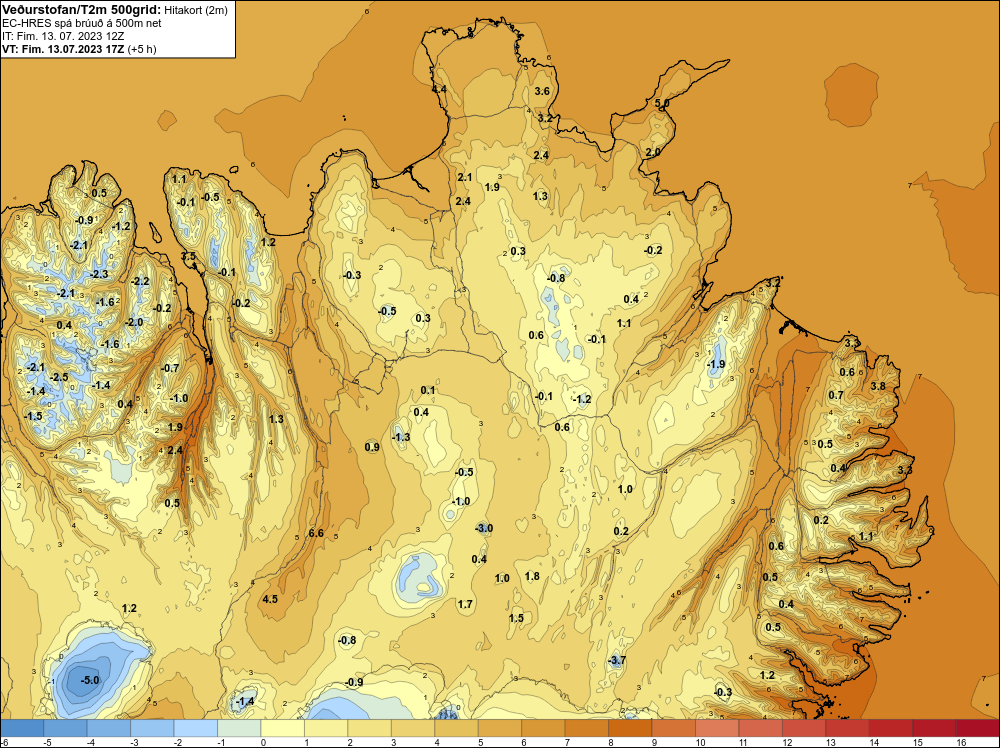The width and height of the screenshot is (1000, 748).
Task: Click the temperature value '1.8'
Action: (532, 576)
